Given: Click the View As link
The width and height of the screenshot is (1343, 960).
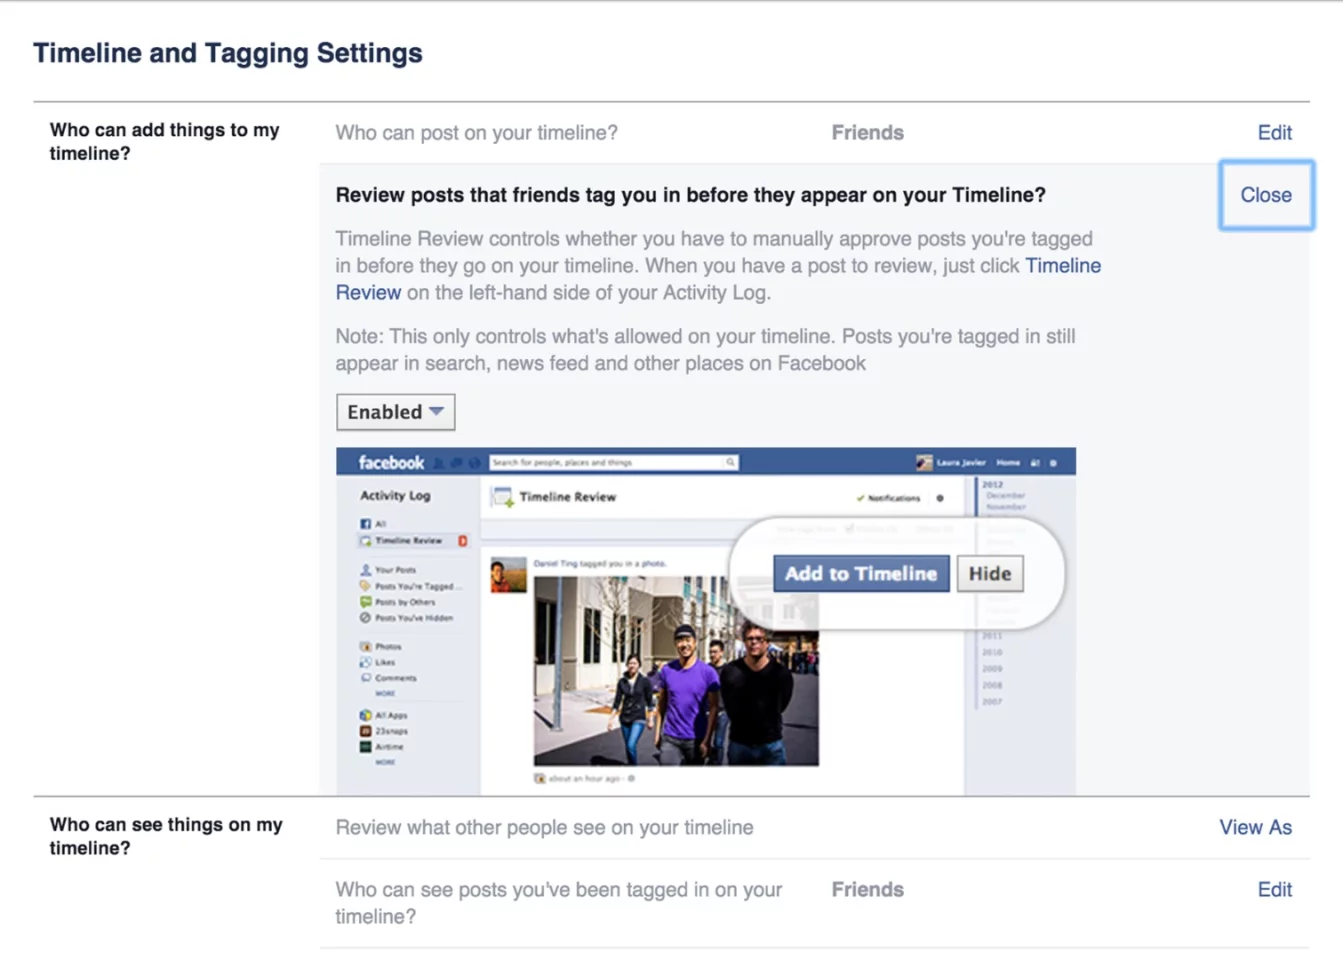Looking at the screenshot, I should [x=1254, y=827].
